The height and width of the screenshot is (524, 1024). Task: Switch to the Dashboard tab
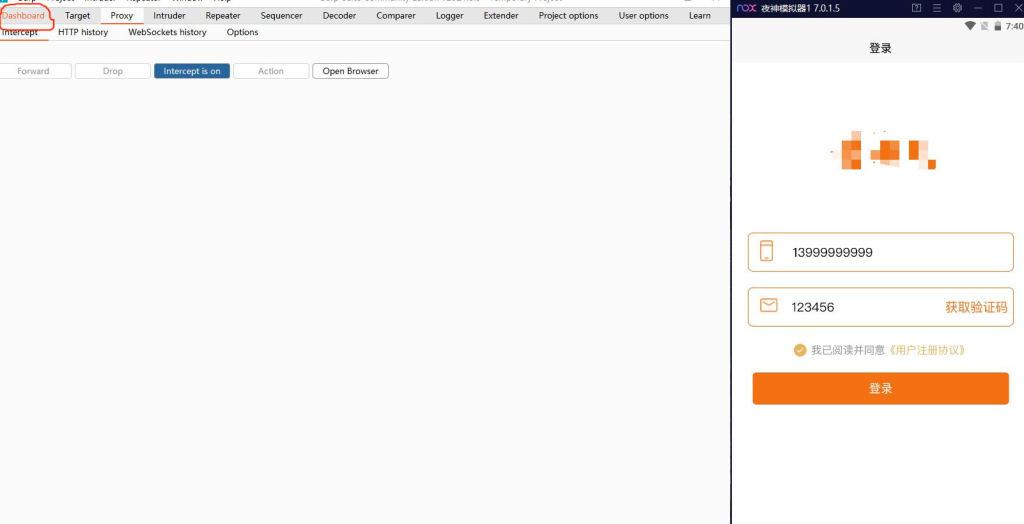[x=24, y=16]
